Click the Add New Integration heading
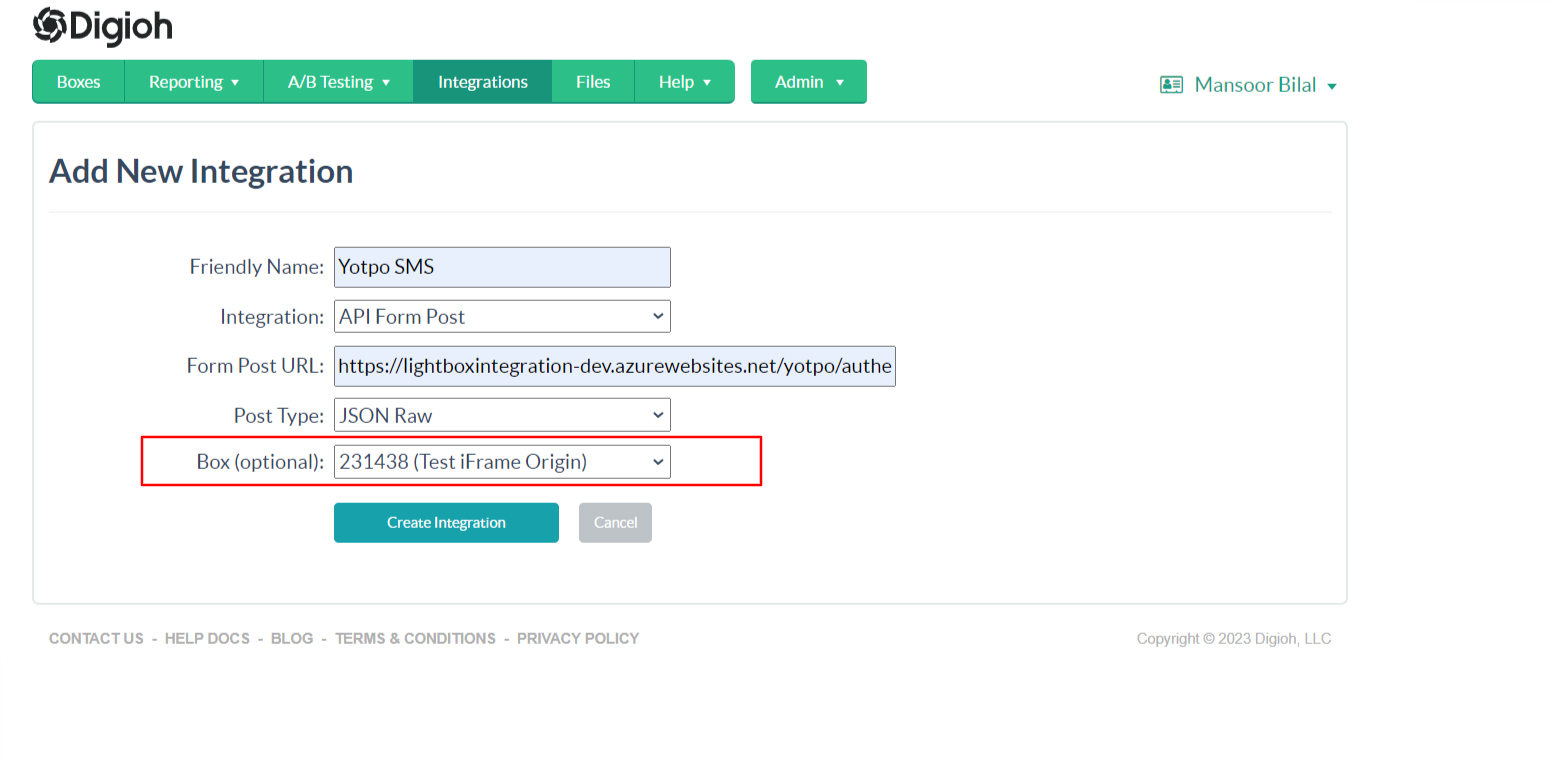Viewport: 1552px width, 779px height. pyautogui.click(x=201, y=171)
